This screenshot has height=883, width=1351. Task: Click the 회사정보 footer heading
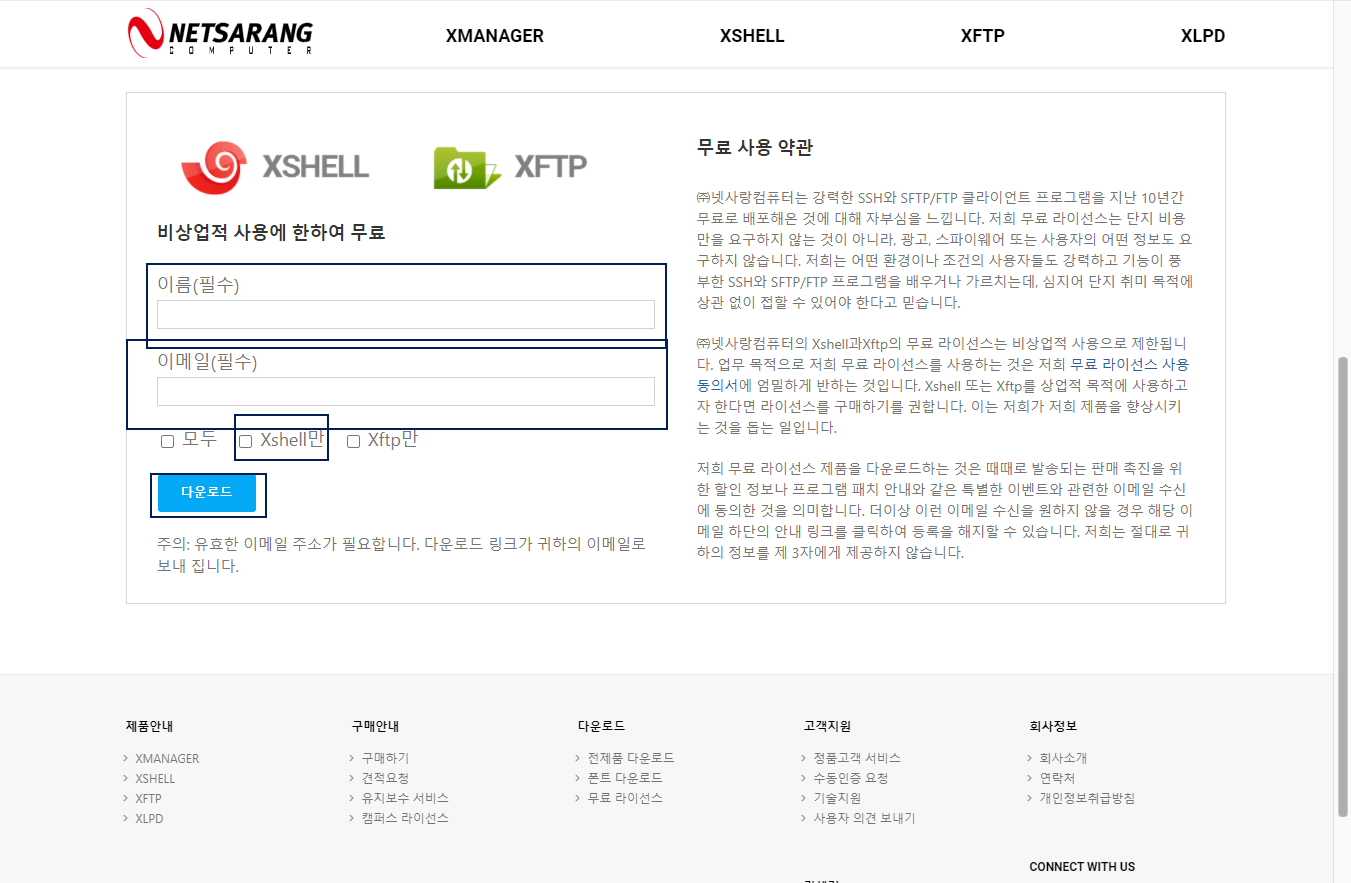1053,726
